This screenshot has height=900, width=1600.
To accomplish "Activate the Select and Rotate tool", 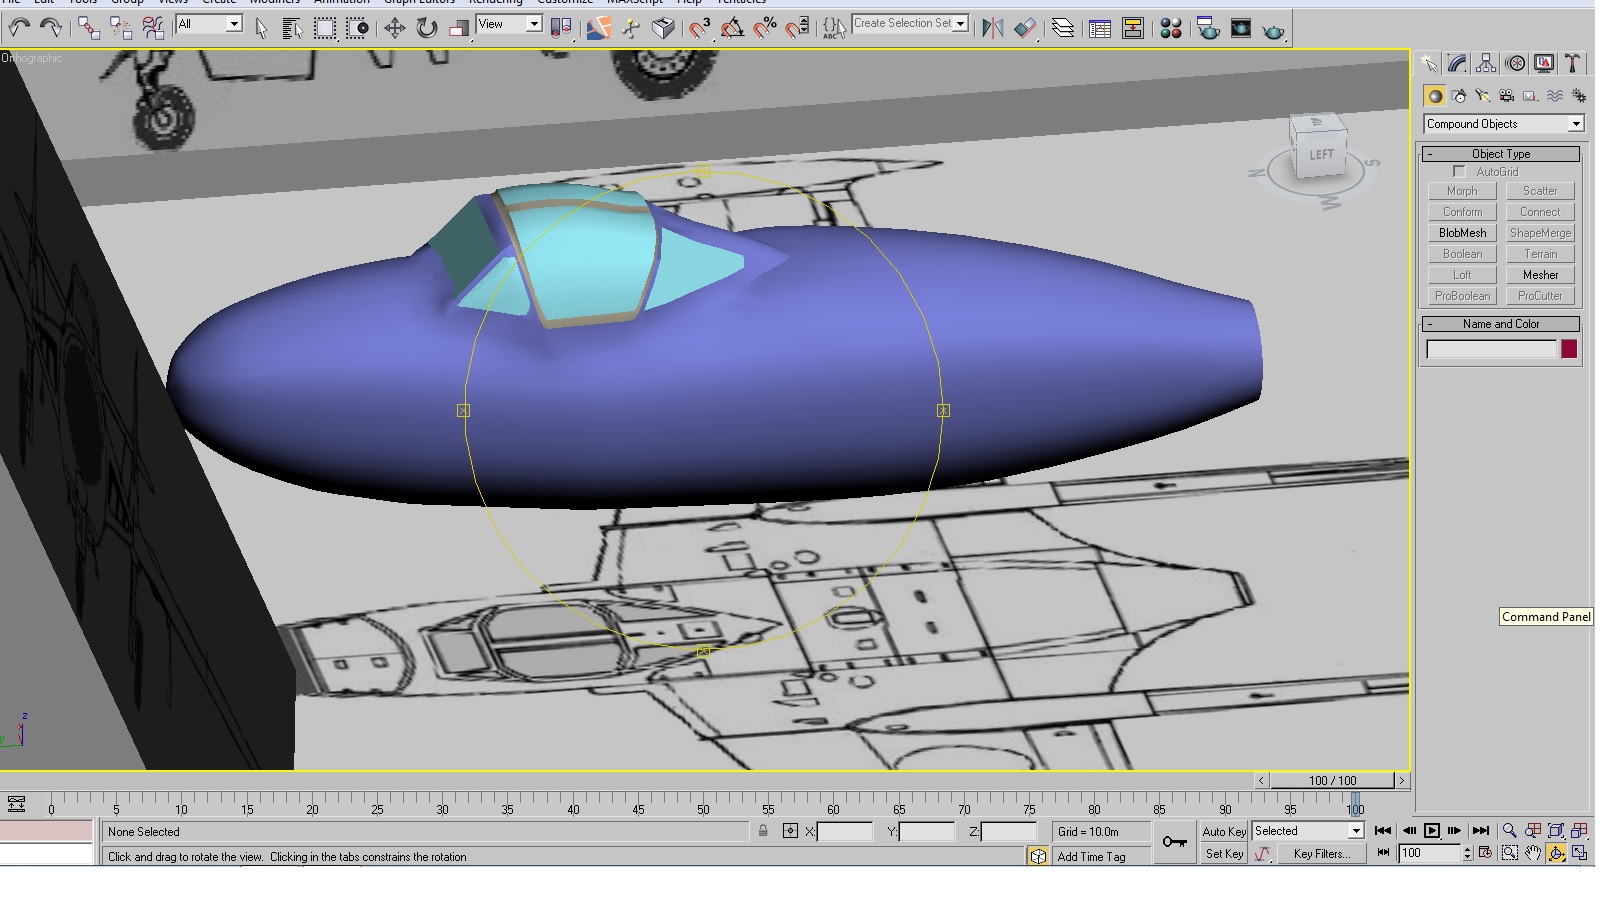I will pyautogui.click(x=427, y=28).
